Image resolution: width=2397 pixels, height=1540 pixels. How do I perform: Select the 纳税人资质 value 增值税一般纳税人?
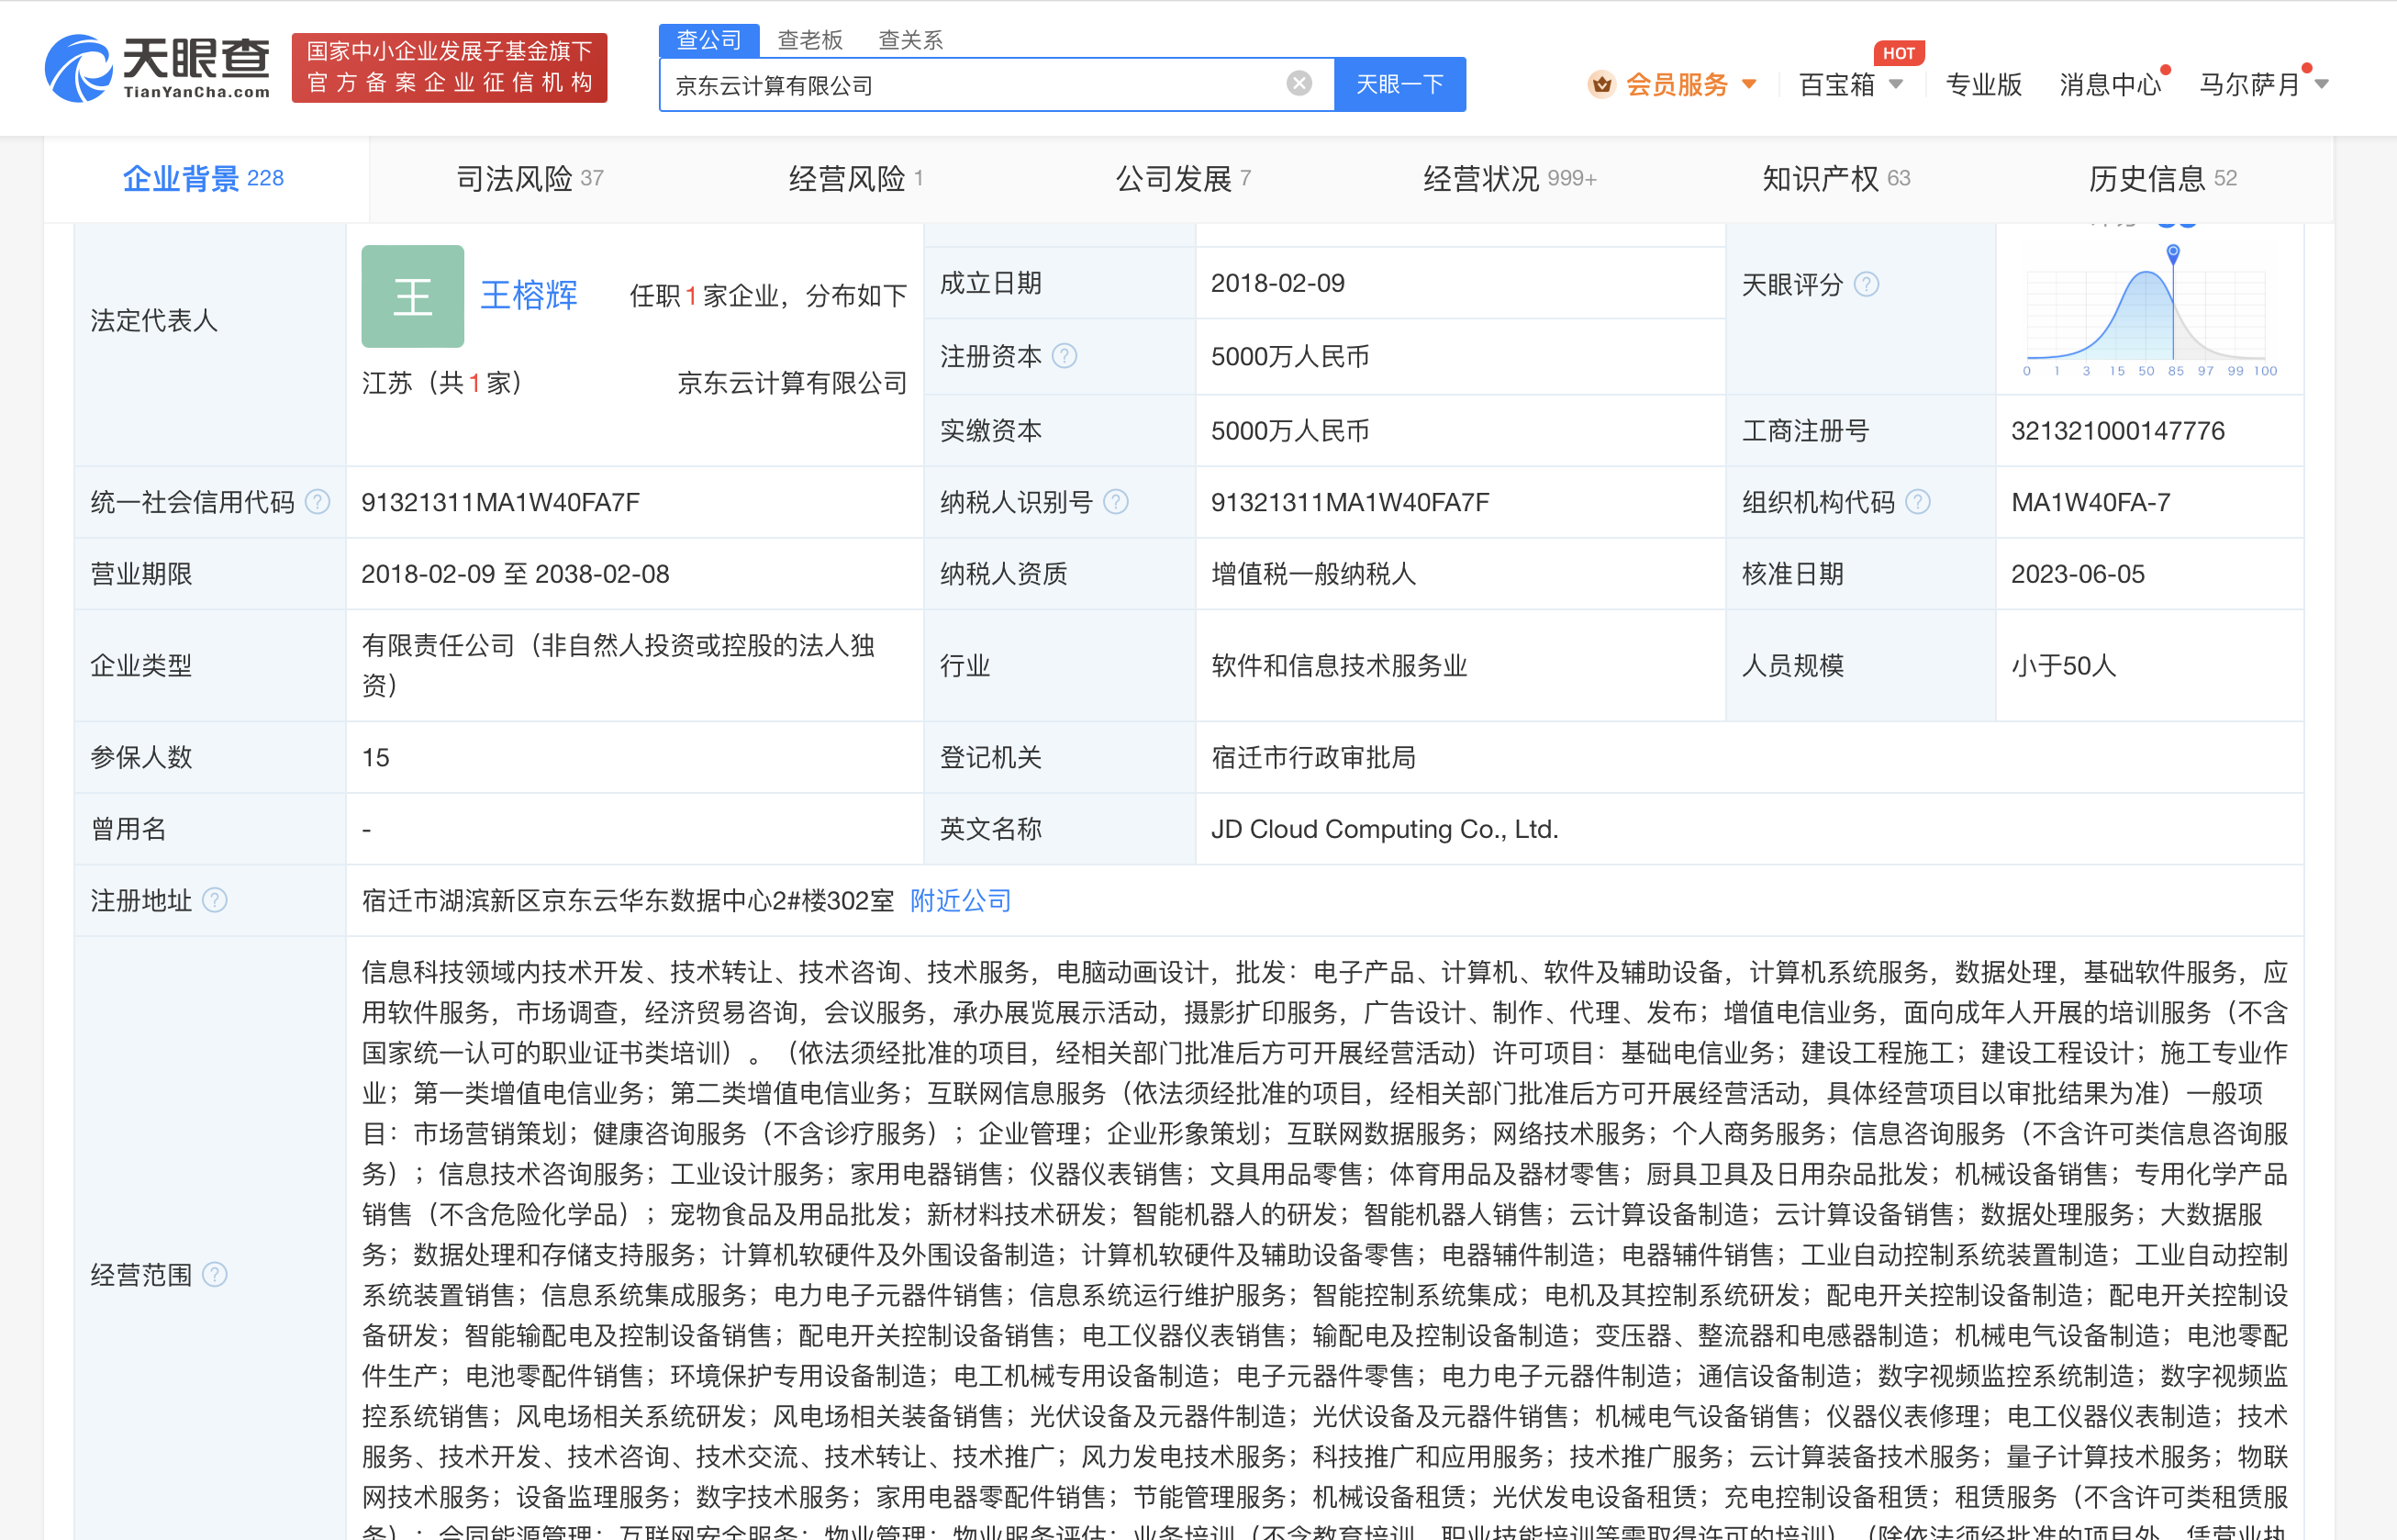click(x=1313, y=575)
